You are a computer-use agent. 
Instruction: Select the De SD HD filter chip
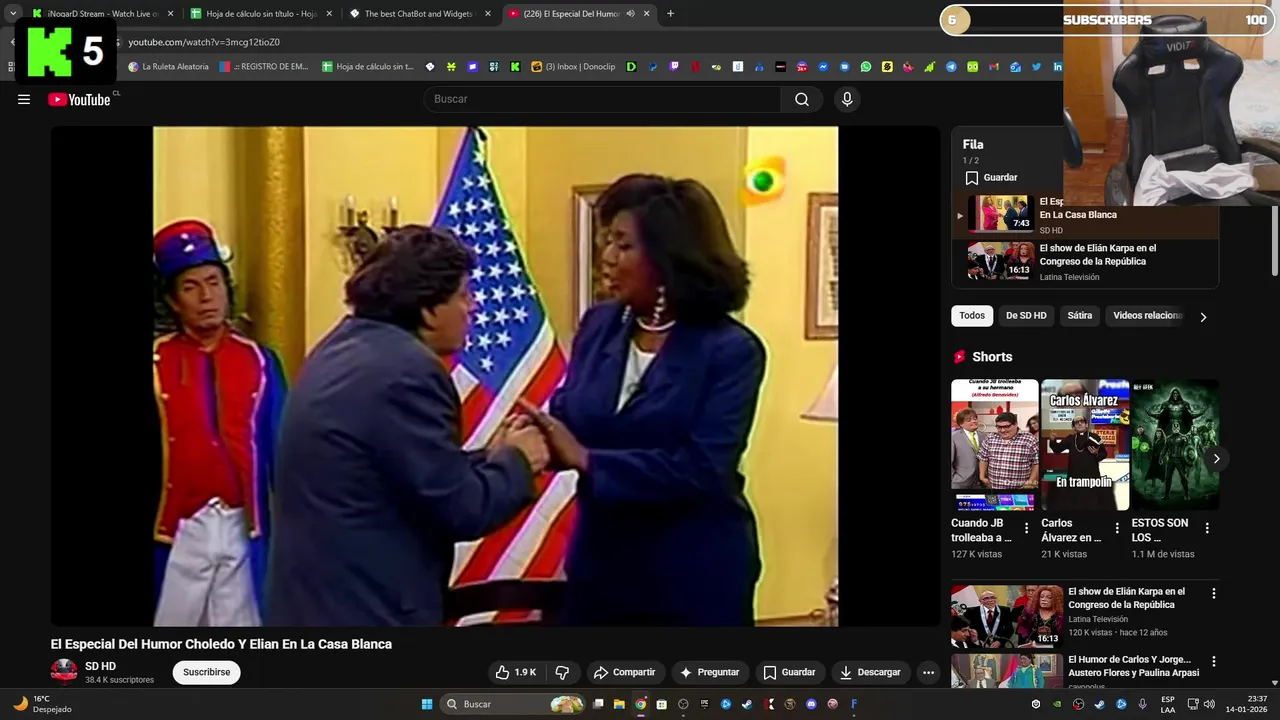(1026, 316)
